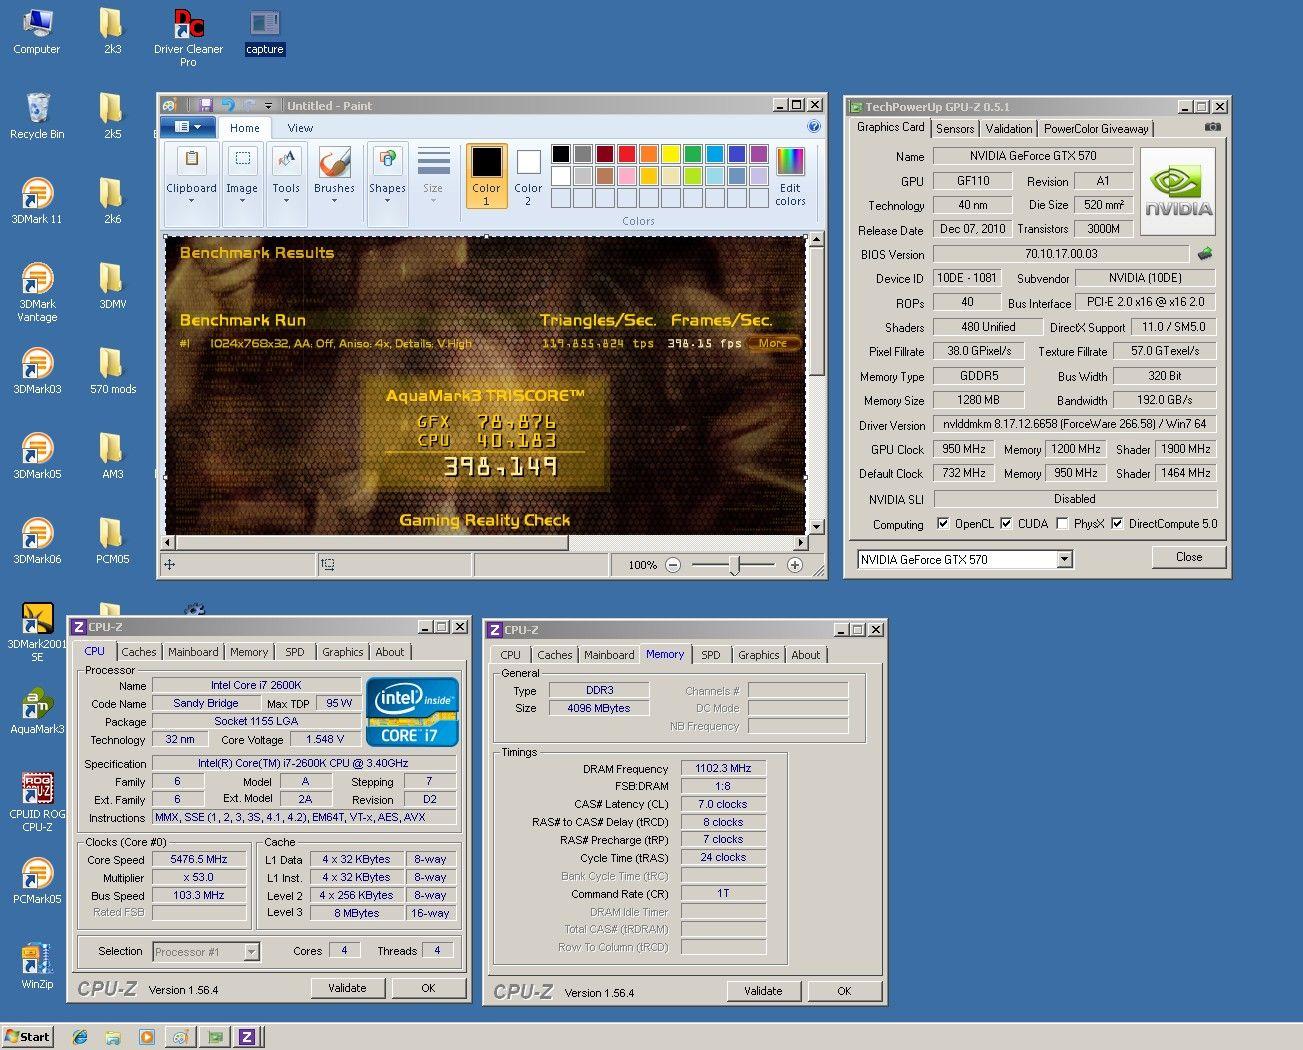
Task: Toggle PhysX checkbox in GPU-Z
Action: [1061, 523]
